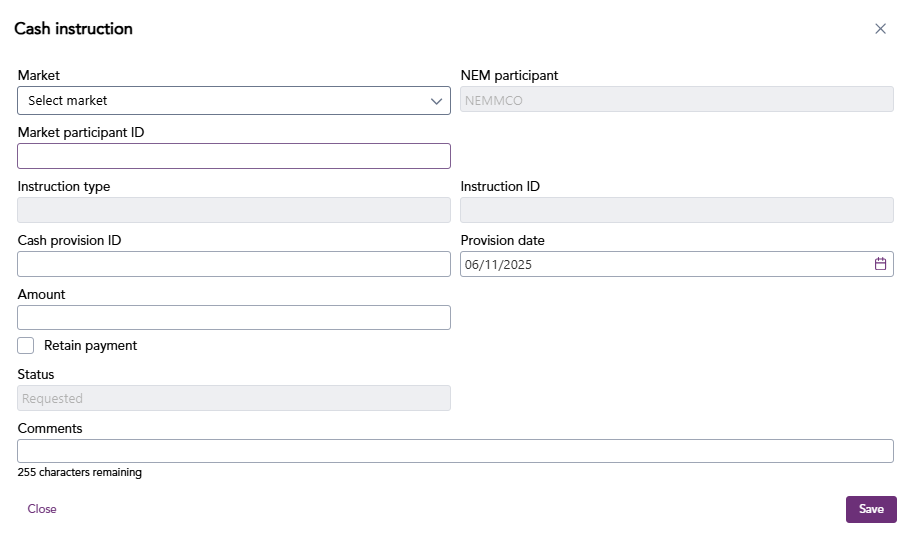Screen dimensions: 911x535
Task: Click the Cash instruction dialog title
Action: click(73, 29)
